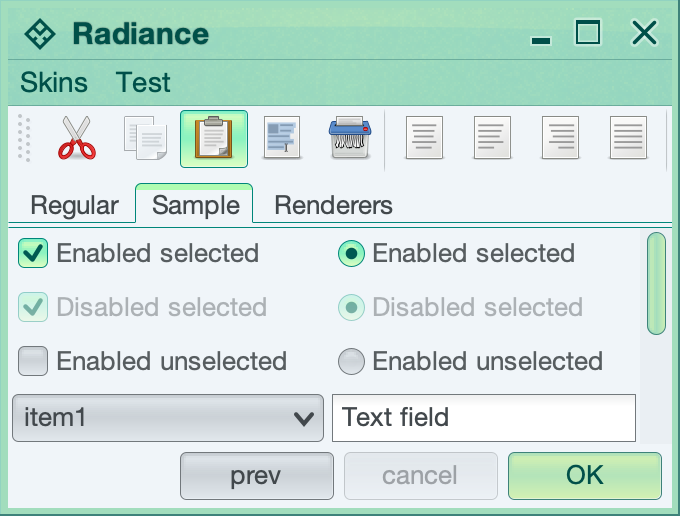Viewport: 680px width, 516px height.
Task: Click the paper shredder icon
Action: coord(350,138)
